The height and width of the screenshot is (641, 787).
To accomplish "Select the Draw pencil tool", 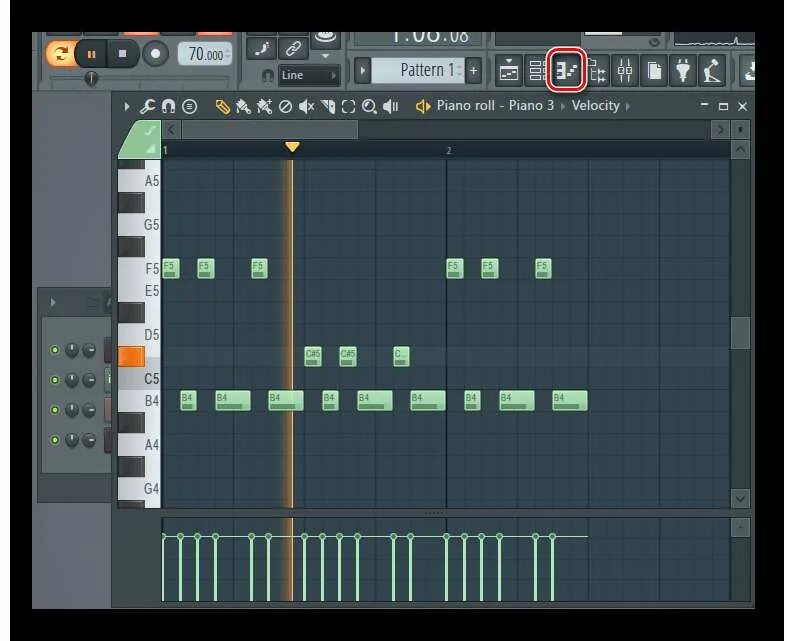I will tap(222, 106).
